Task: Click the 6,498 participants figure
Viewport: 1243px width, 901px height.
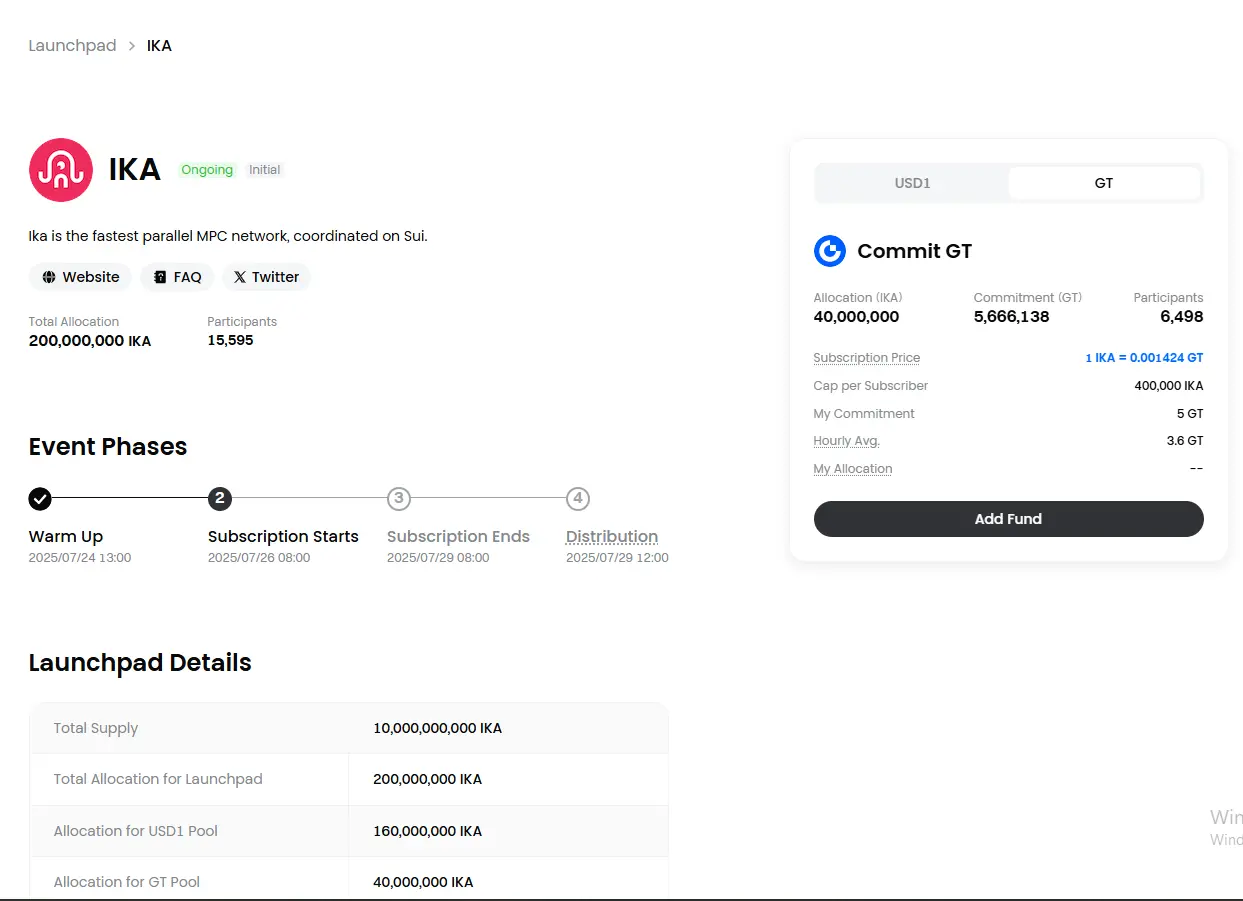Action: pos(1182,317)
